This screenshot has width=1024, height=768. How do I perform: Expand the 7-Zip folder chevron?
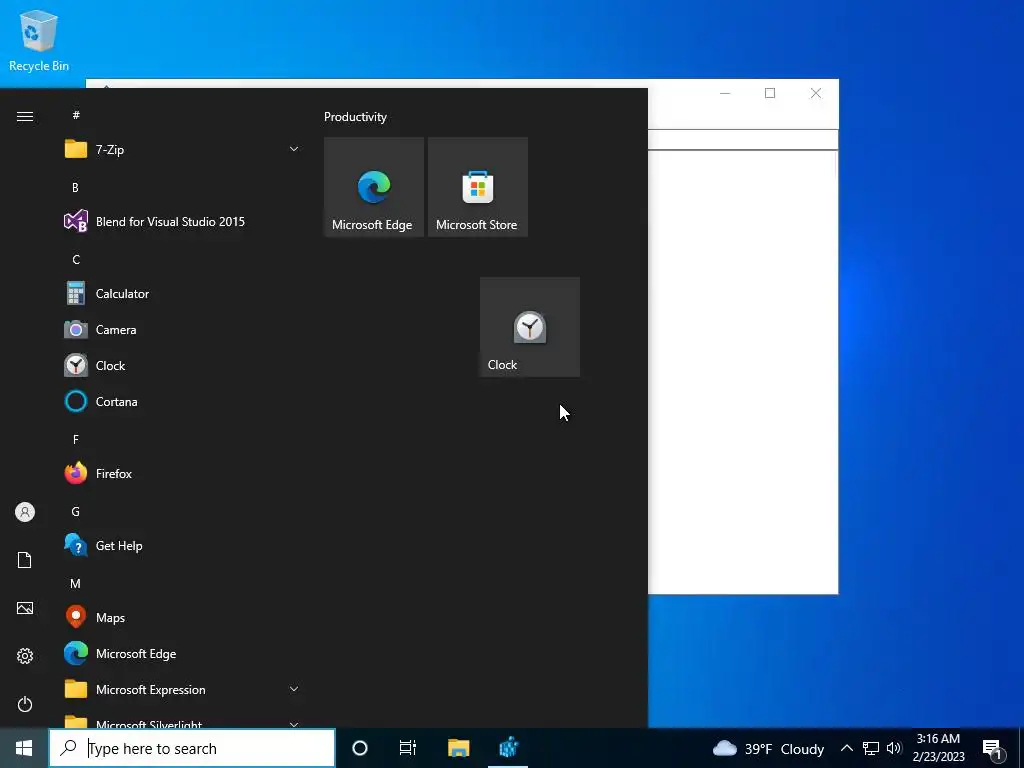pyautogui.click(x=294, y=150)
